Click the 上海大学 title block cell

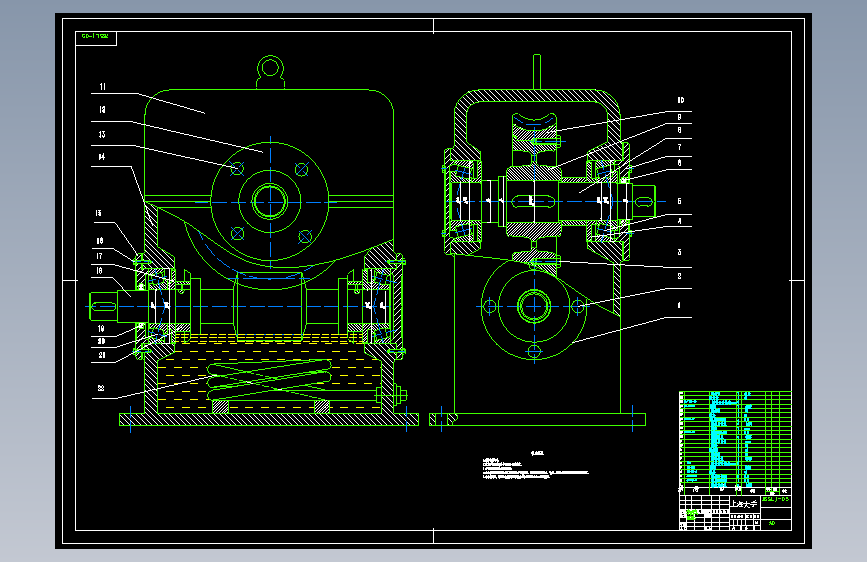744,504
